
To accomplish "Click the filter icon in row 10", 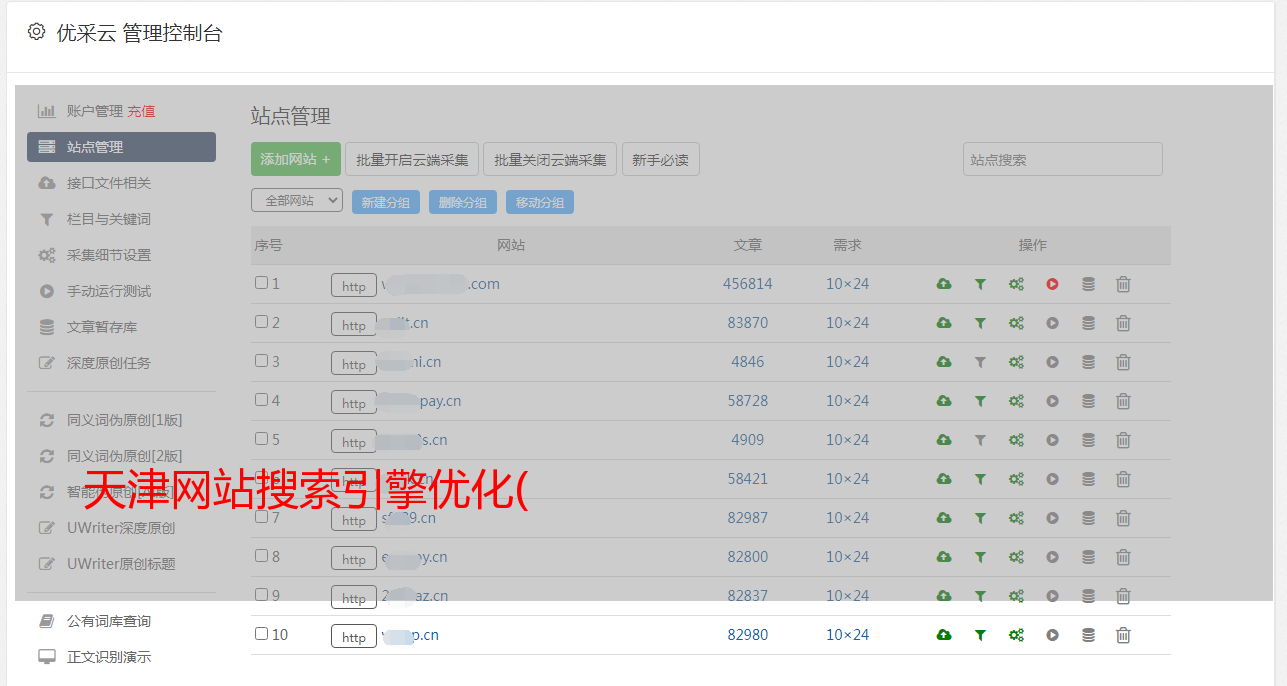I will [x=980, y=635].
